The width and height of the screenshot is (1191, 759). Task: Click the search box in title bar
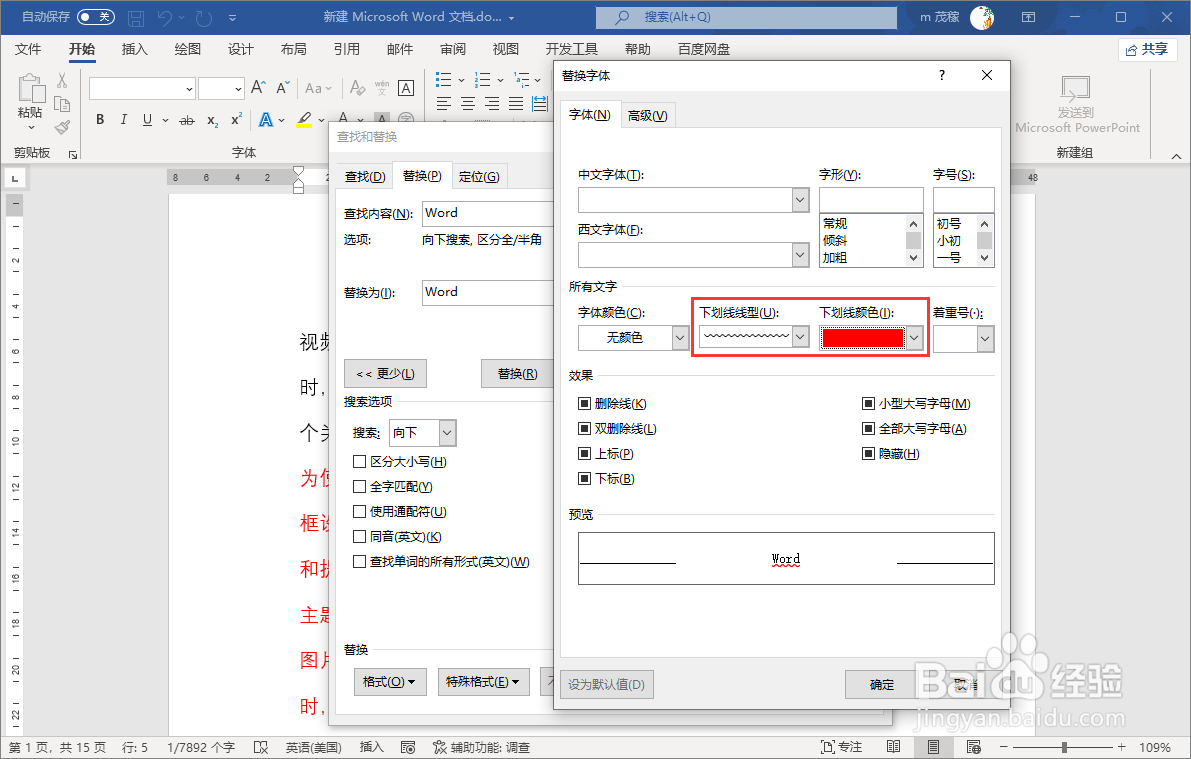pos(746,17)
